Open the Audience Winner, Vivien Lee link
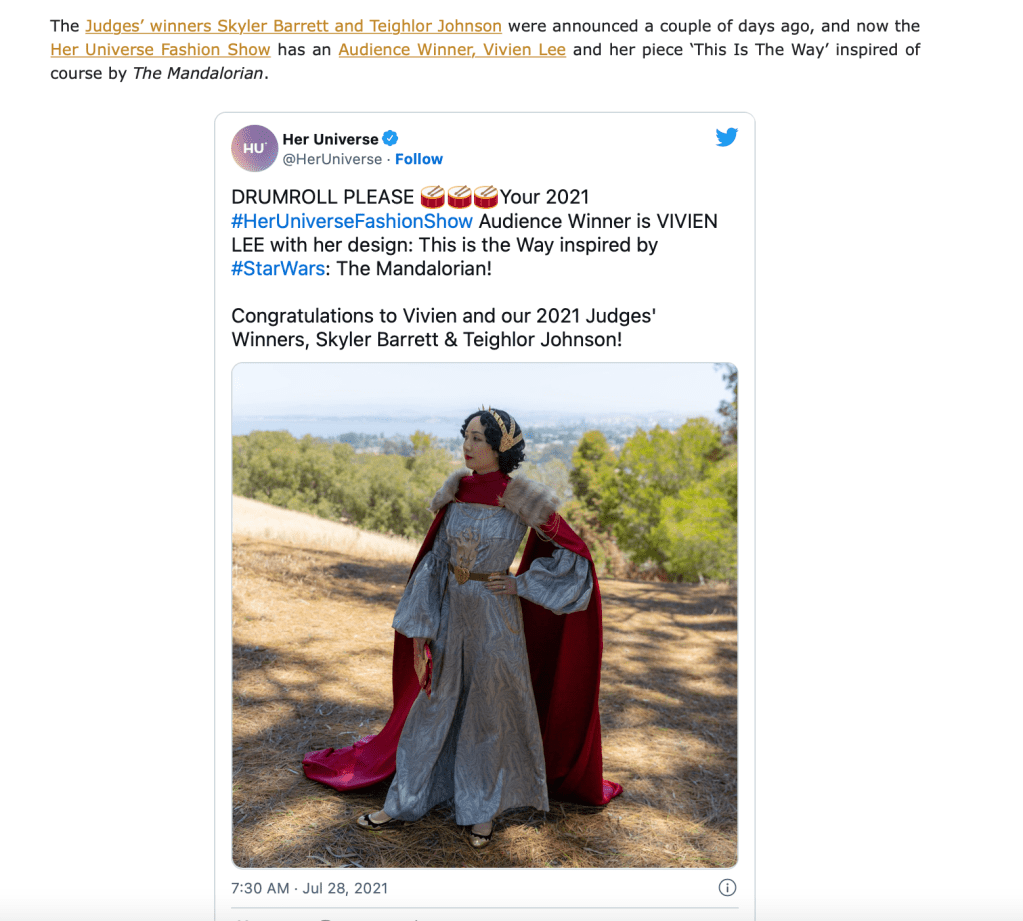This screenshot has width=1023, height=921. tap(452, 50)
